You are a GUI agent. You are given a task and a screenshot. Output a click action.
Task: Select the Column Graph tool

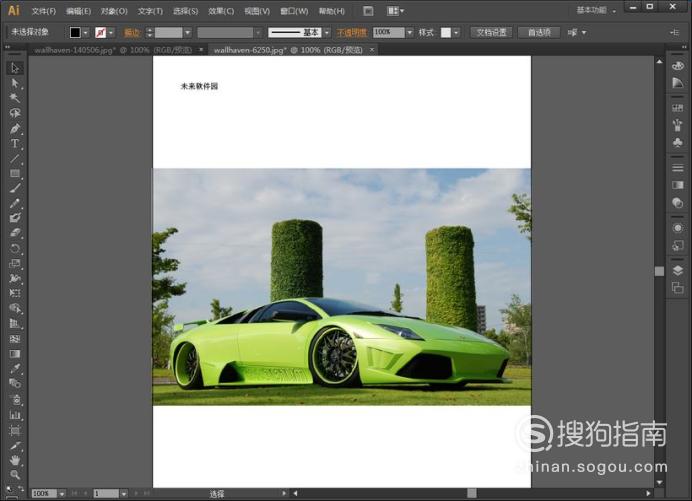point(15,415)
